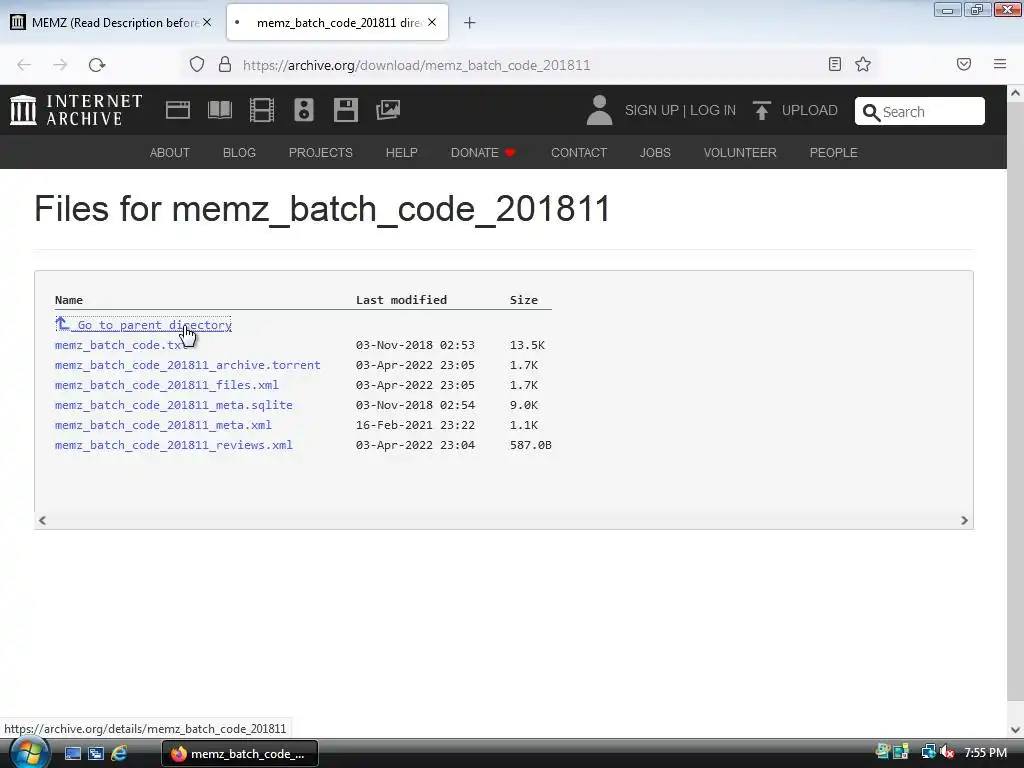The width and height of the screenshot is (1024, 768).
Task: Open the Windows Start orb
Action: click(x=29, y=753)
